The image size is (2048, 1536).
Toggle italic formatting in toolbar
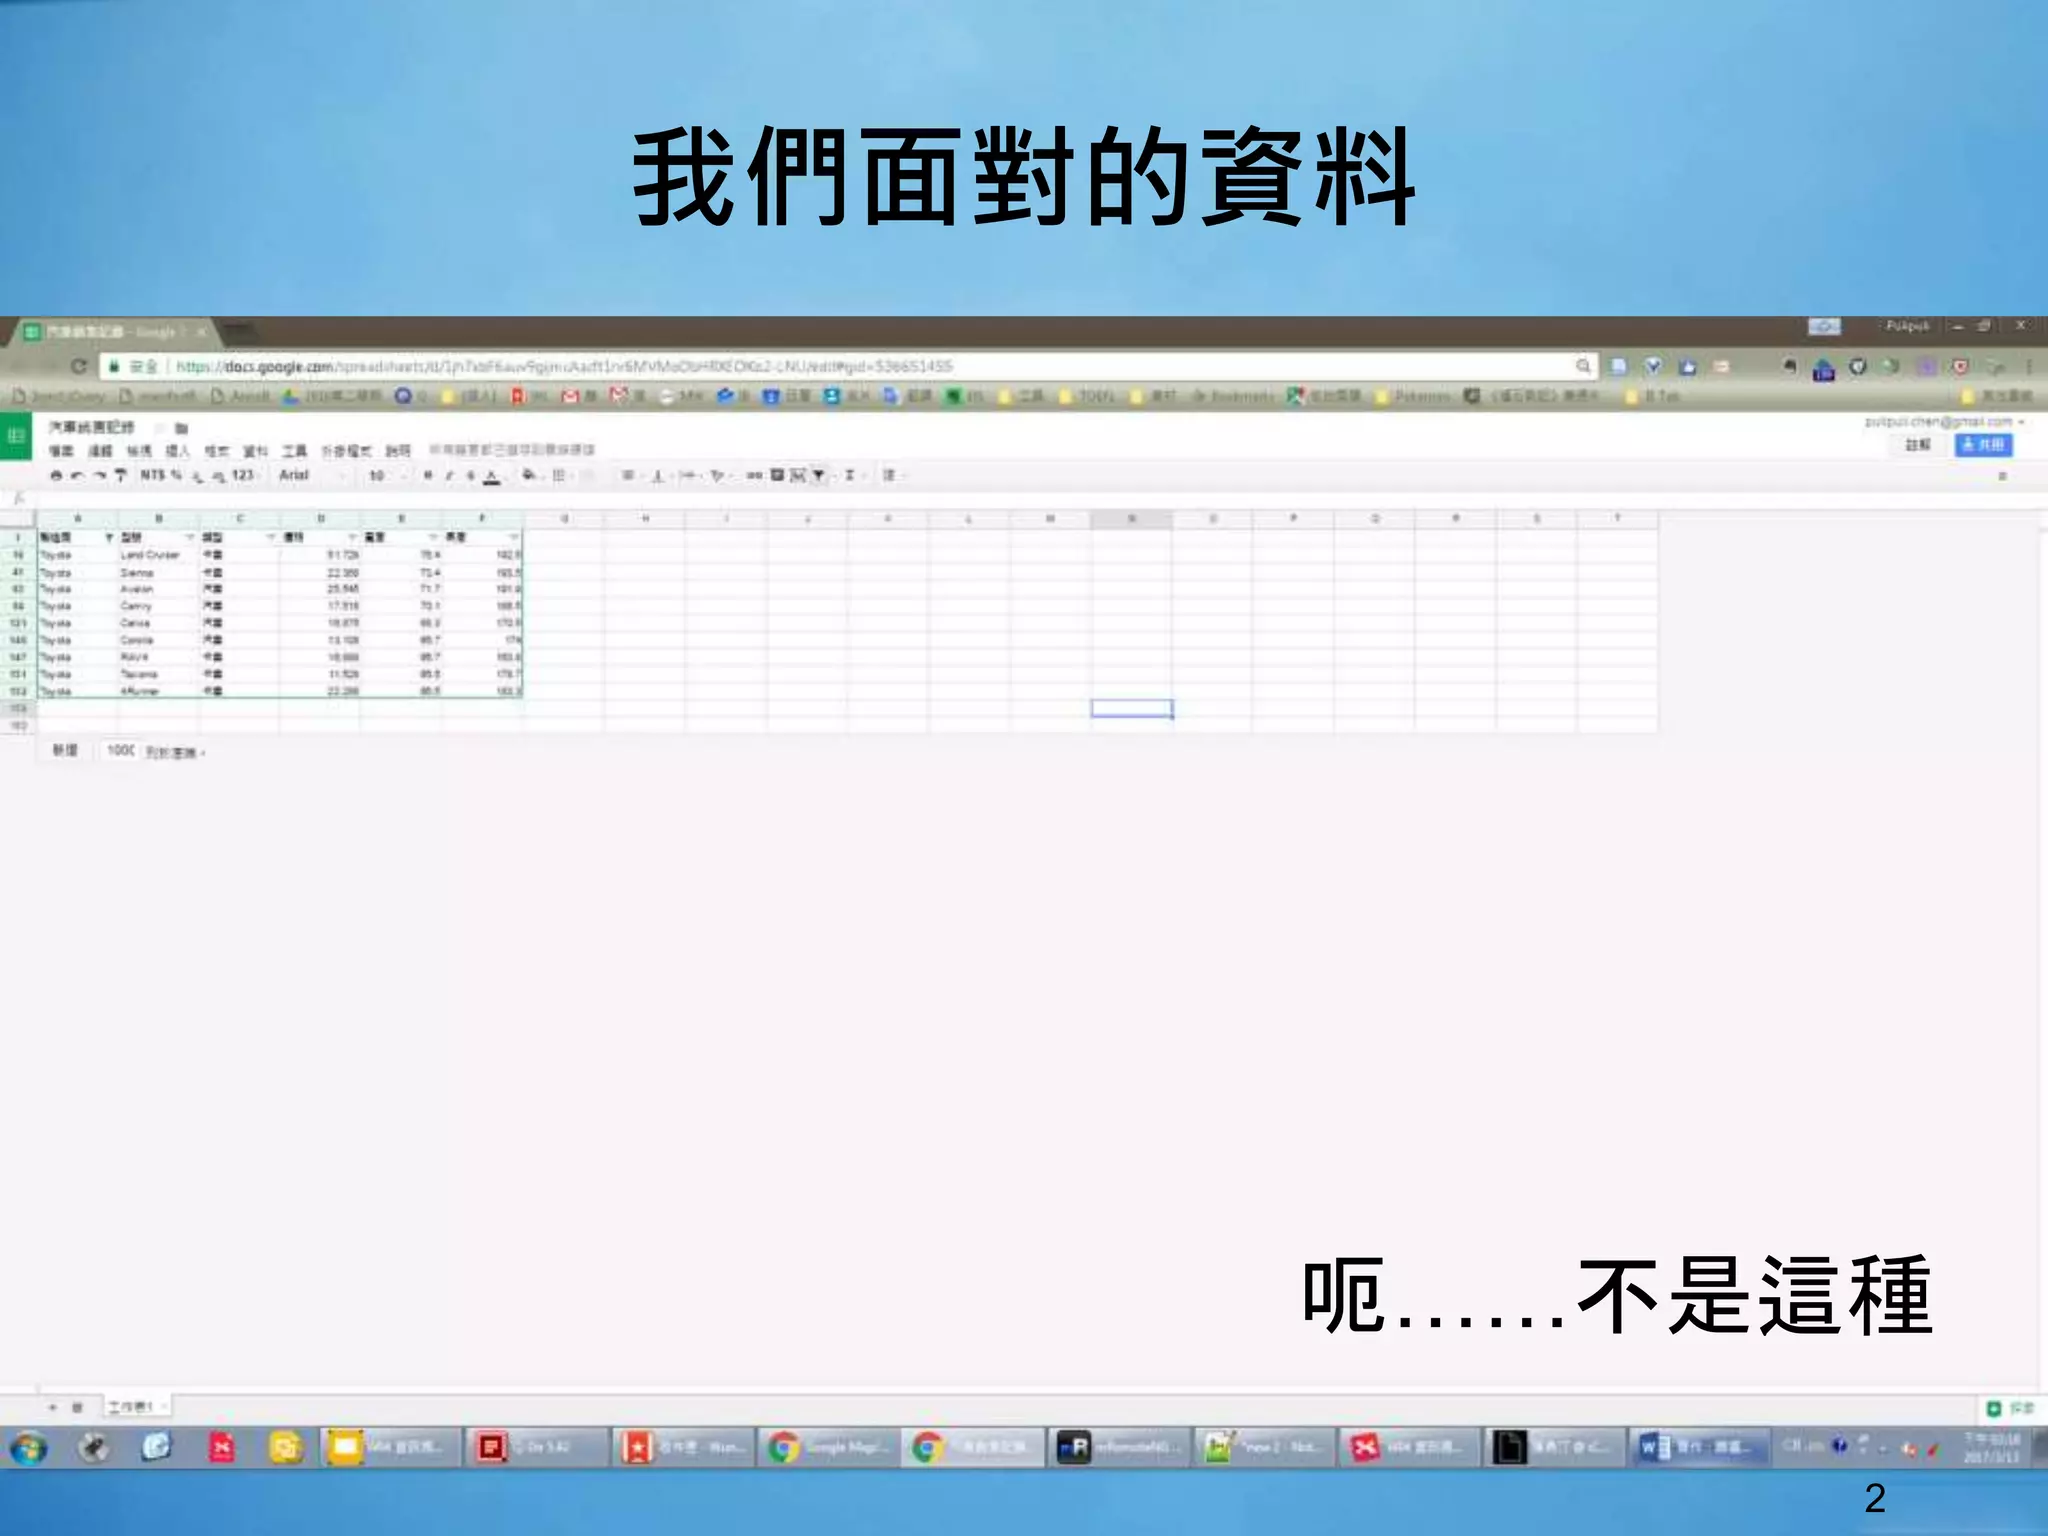coord(449,476)
